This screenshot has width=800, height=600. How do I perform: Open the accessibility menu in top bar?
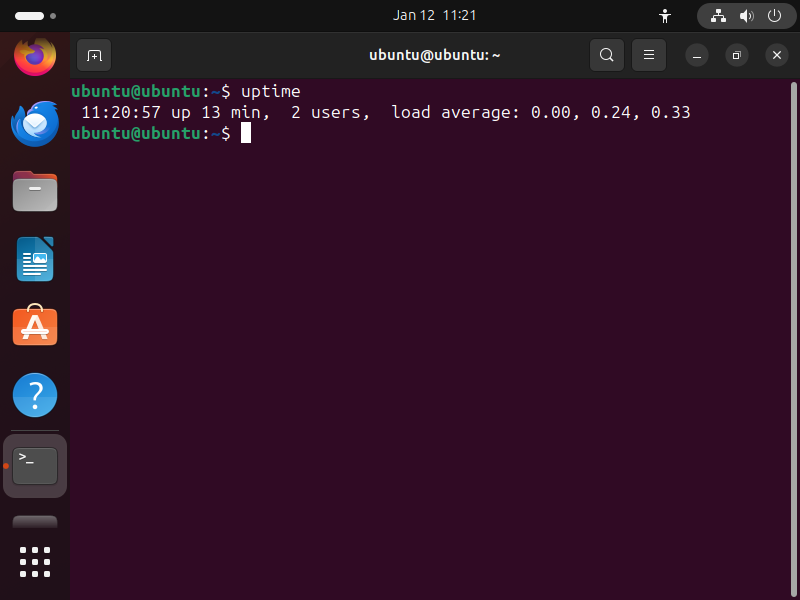coord(665,16)
